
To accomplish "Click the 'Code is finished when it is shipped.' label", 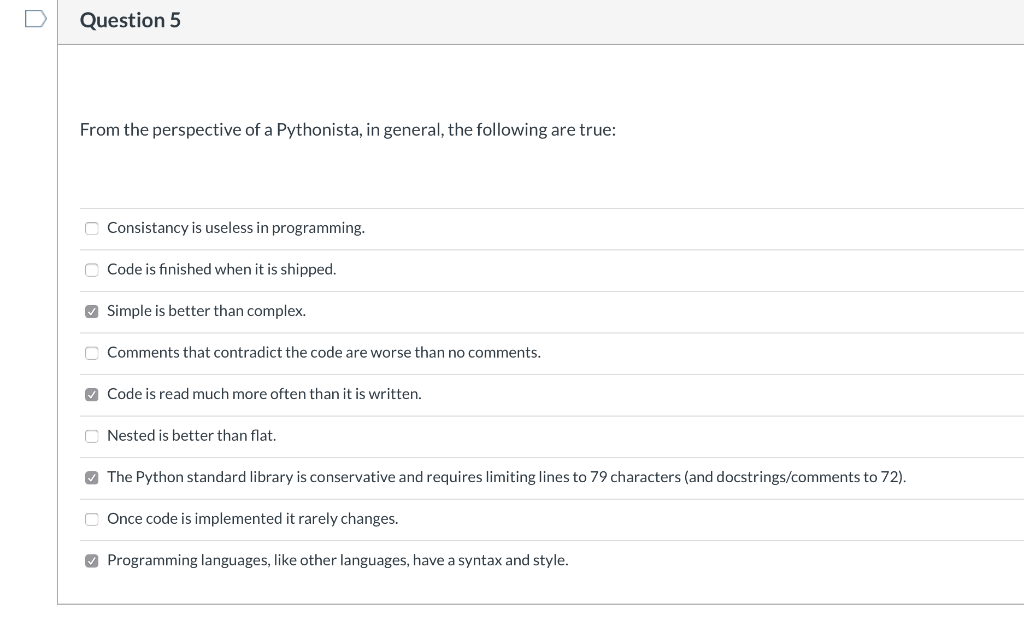I will click(x=221, y=269).
